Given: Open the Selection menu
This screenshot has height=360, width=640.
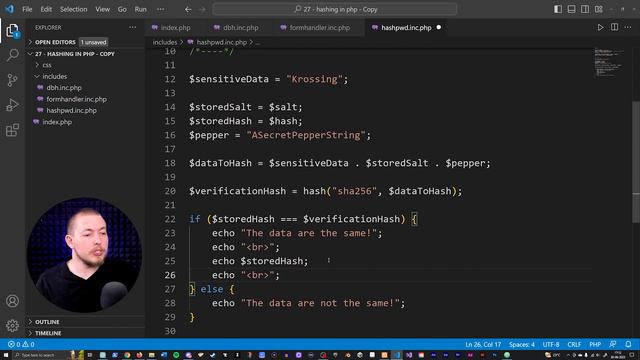Looking at the screenshot, I should tap(73, 9).
